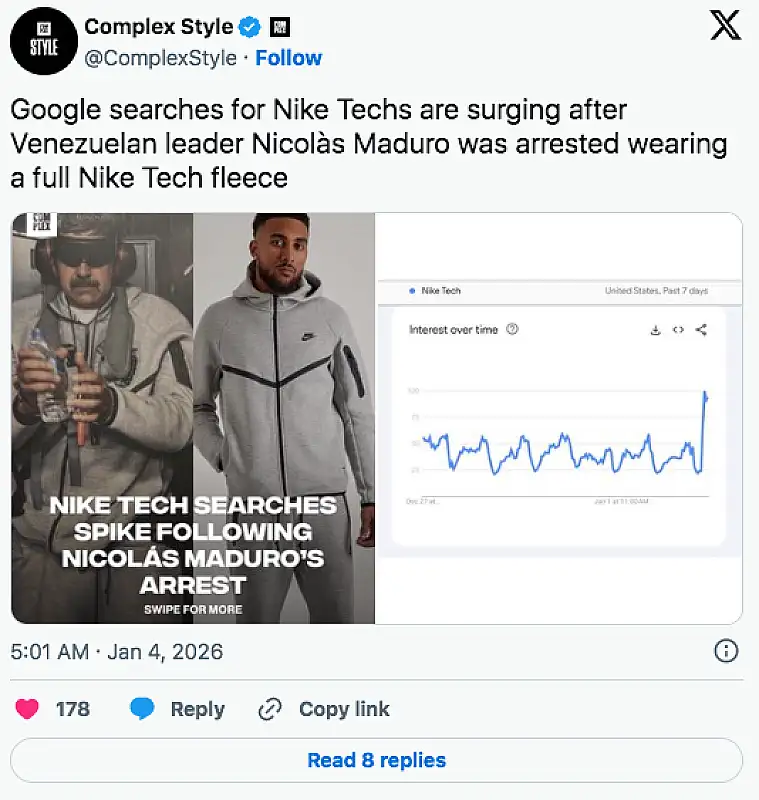Screen dimensions: 759x800
Task: Like the tweet with the heart icon
Action: [x=28, y=709]
